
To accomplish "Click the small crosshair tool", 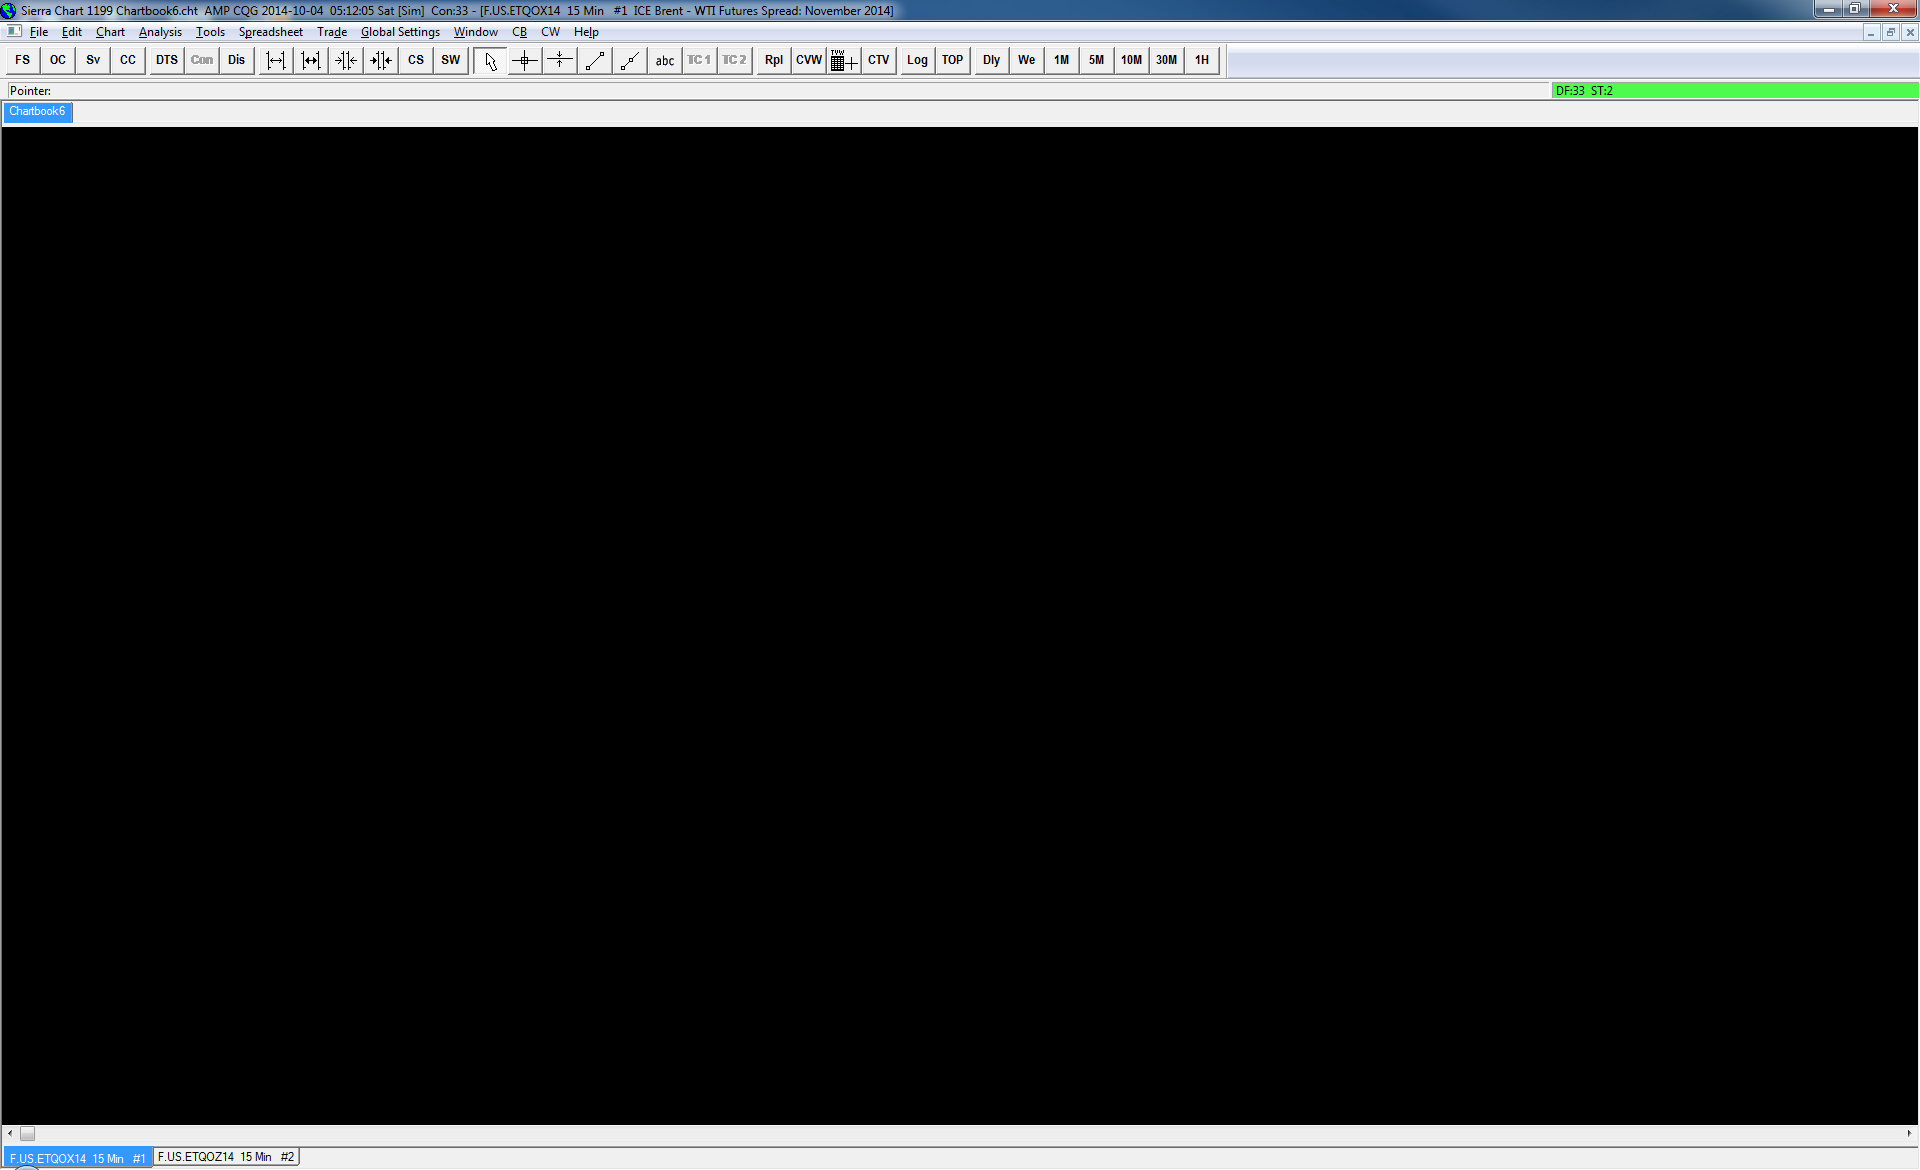I will (x=560, y=60).
